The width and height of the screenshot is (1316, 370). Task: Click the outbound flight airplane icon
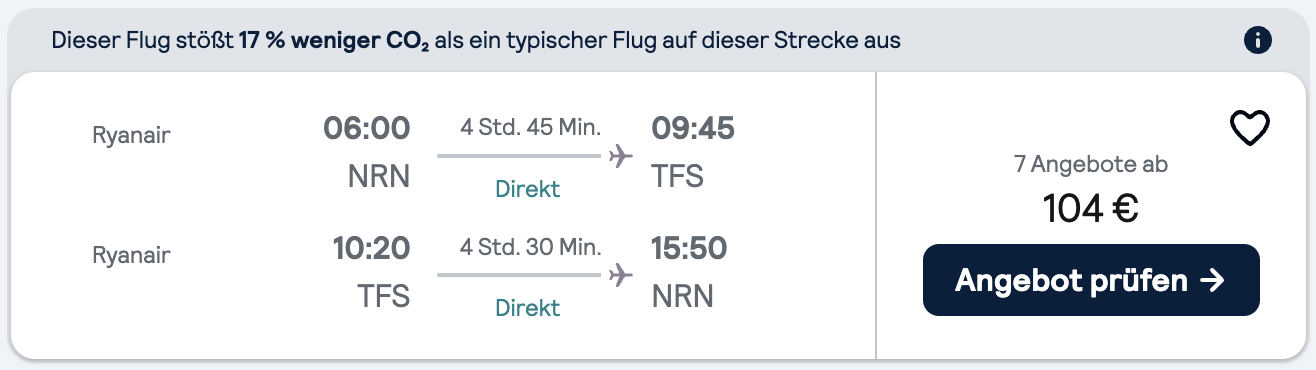(621, 156)
